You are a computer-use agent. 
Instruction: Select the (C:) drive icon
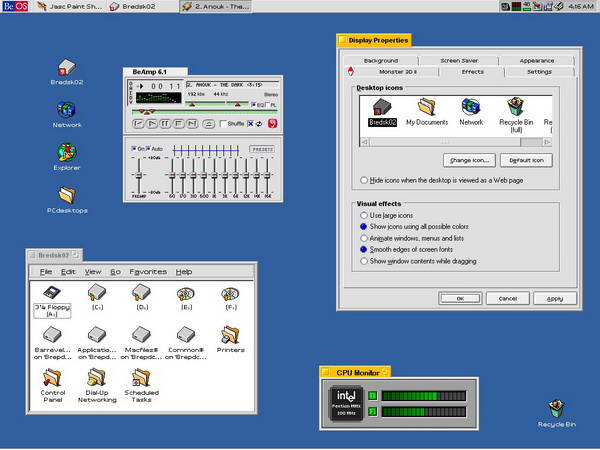pyautogui.click(x=97, y=293)
